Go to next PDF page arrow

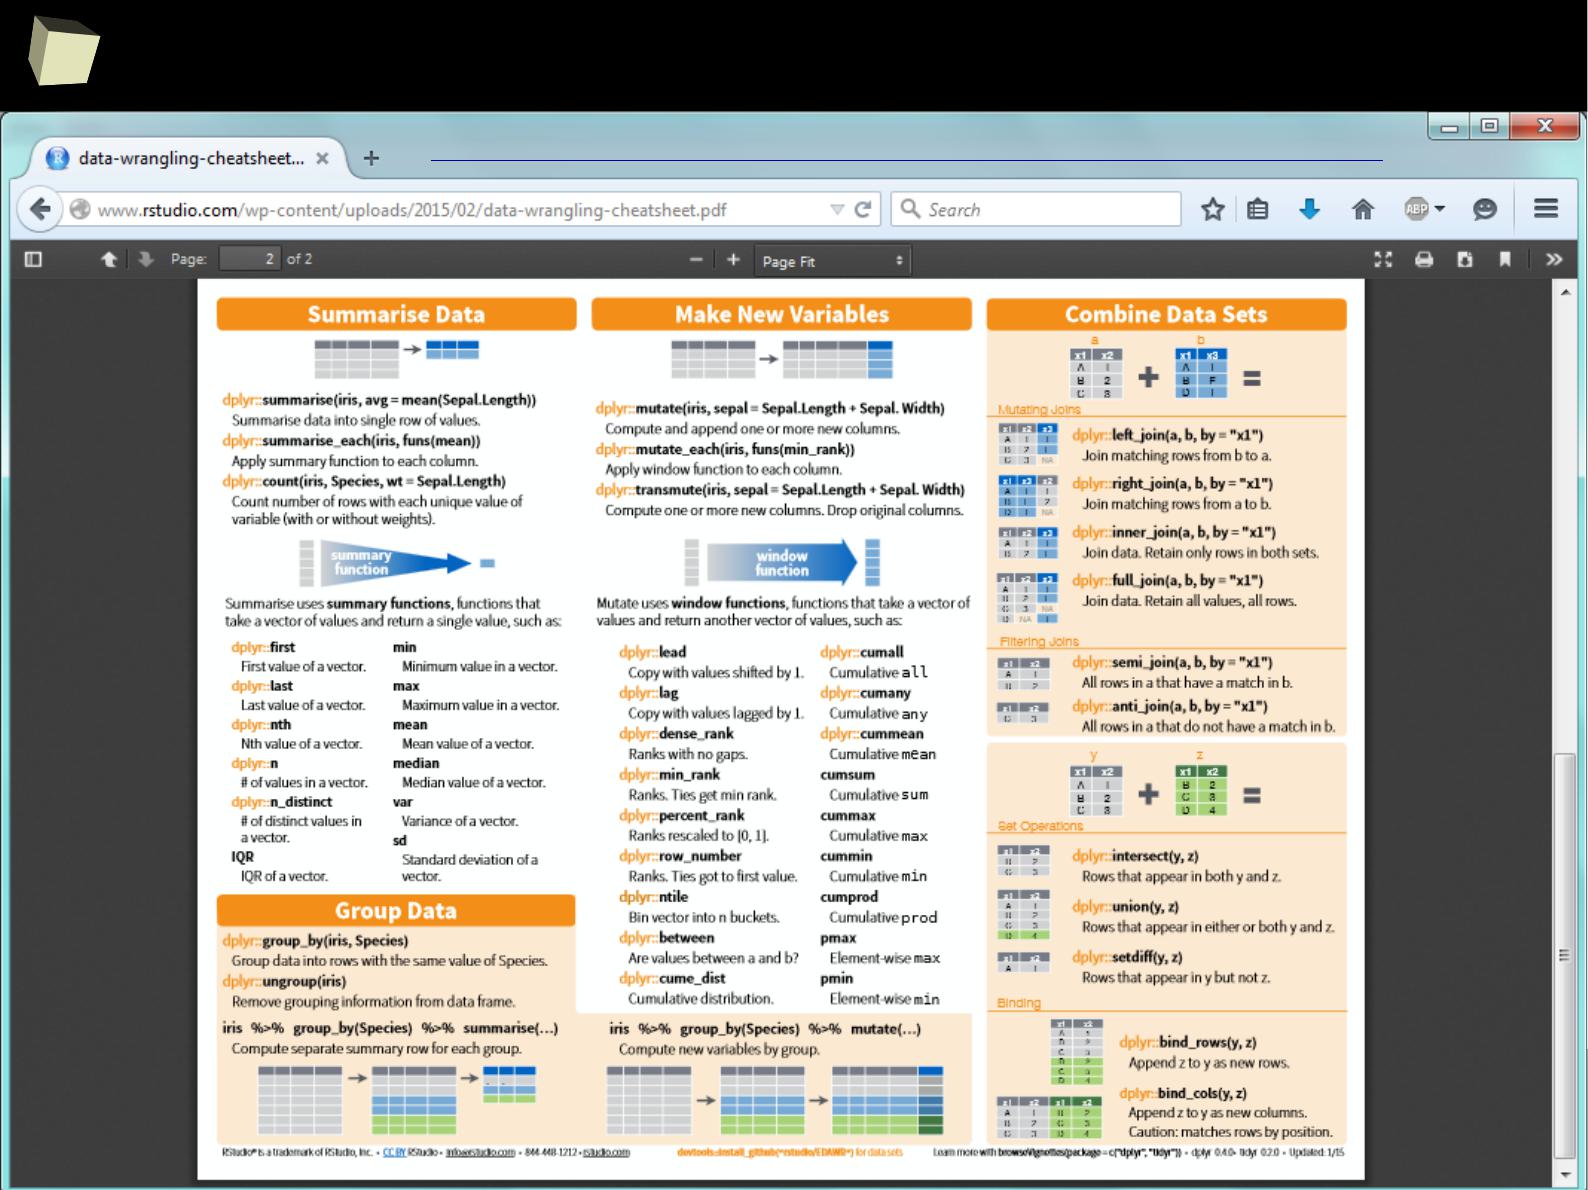pos(146,259)
